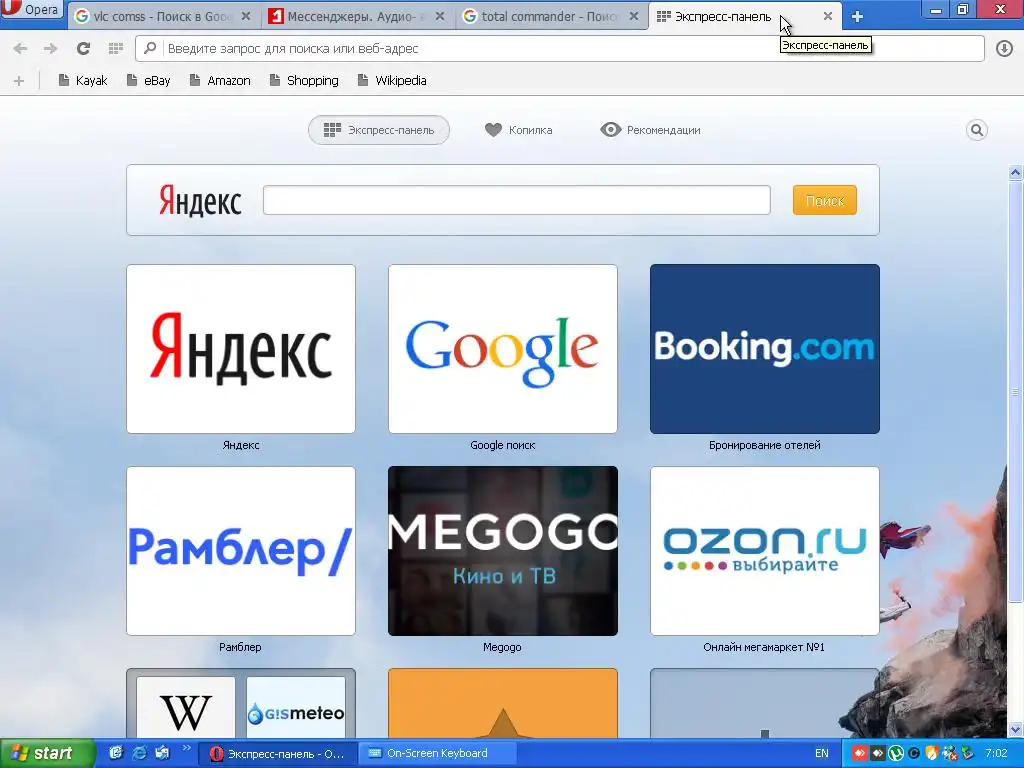Open Speed Dial grid icon in toolbar

116,48
